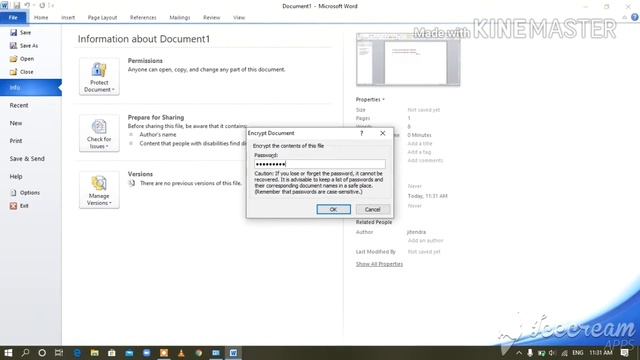
Task: Click the document preview thumbnail
Action: (408, 60)
